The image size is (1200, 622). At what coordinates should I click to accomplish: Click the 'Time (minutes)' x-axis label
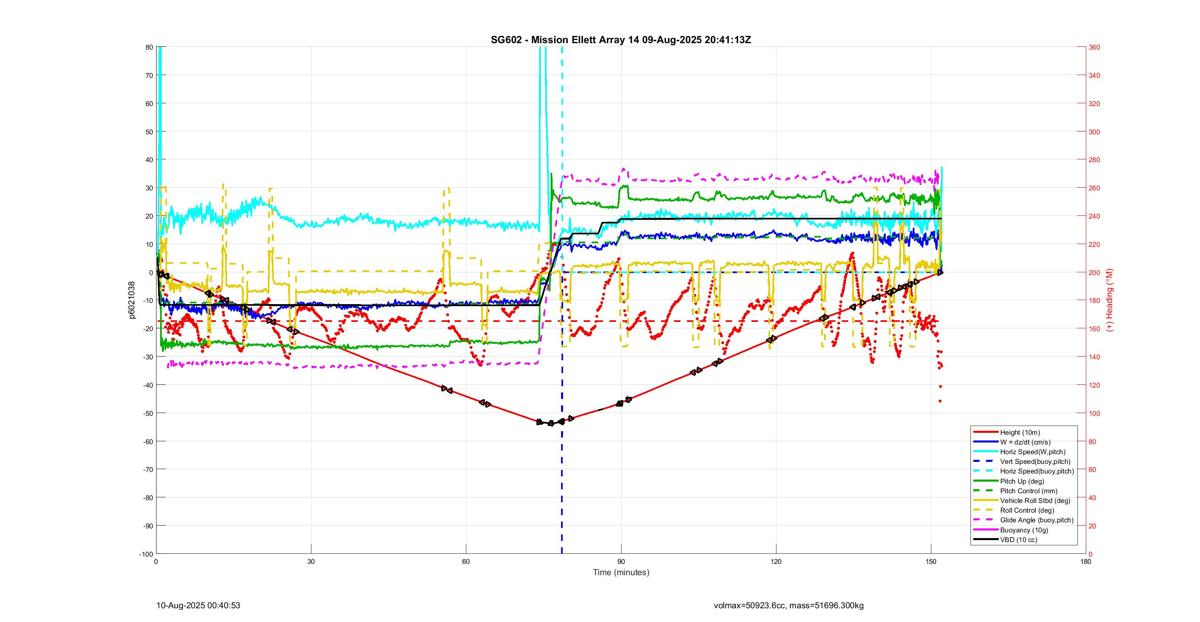[x=621, y=573]
